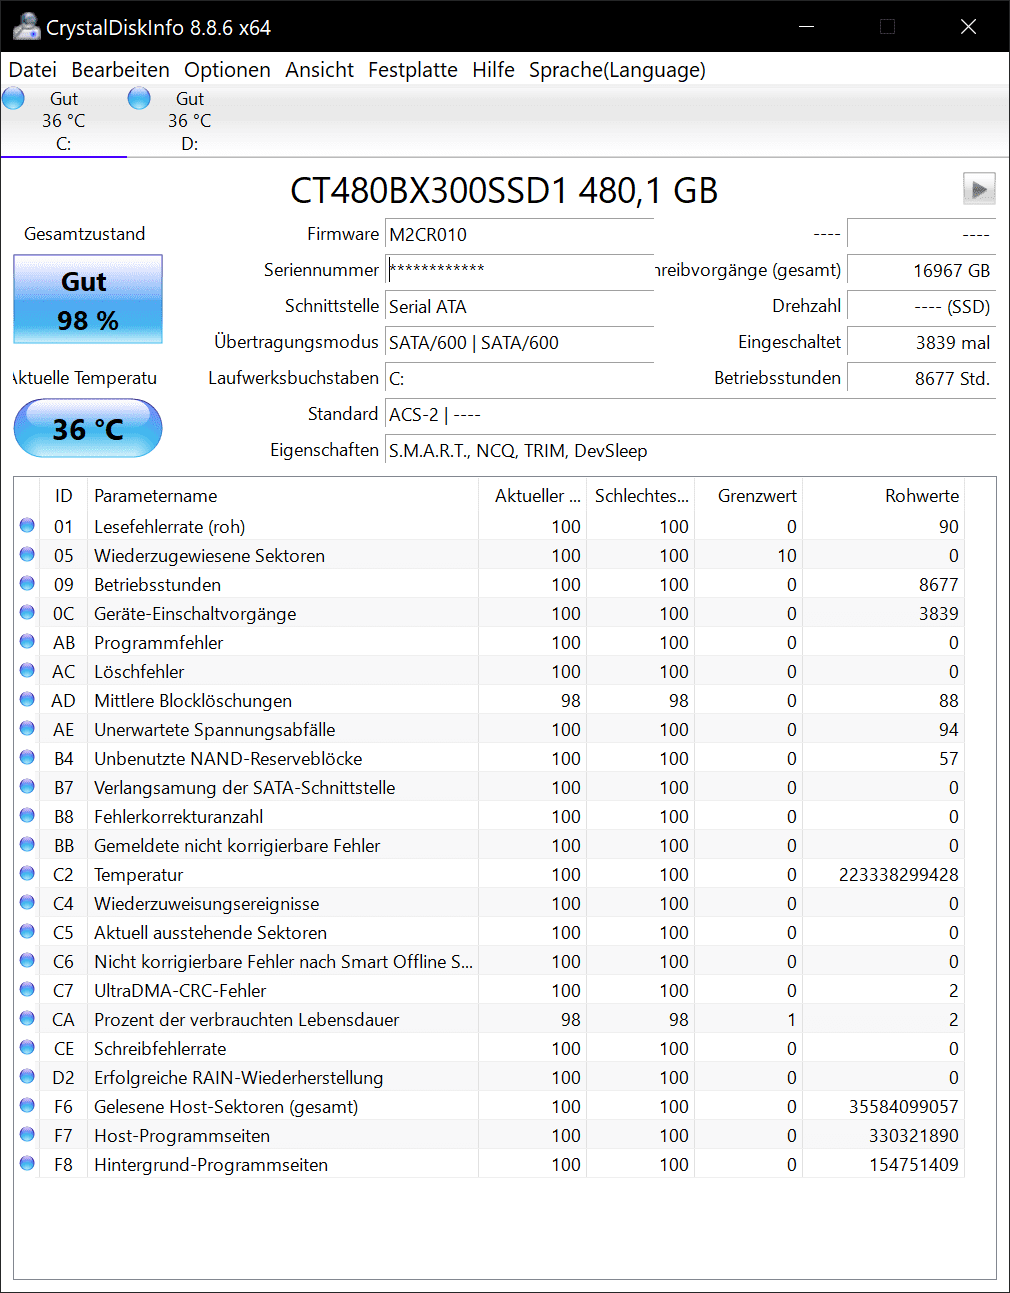This screenshot has height=1293, width=1010.
Task: Click the status icon for Unbenutzte NAND-Reserveblöcke
Action: coord(27,757)
